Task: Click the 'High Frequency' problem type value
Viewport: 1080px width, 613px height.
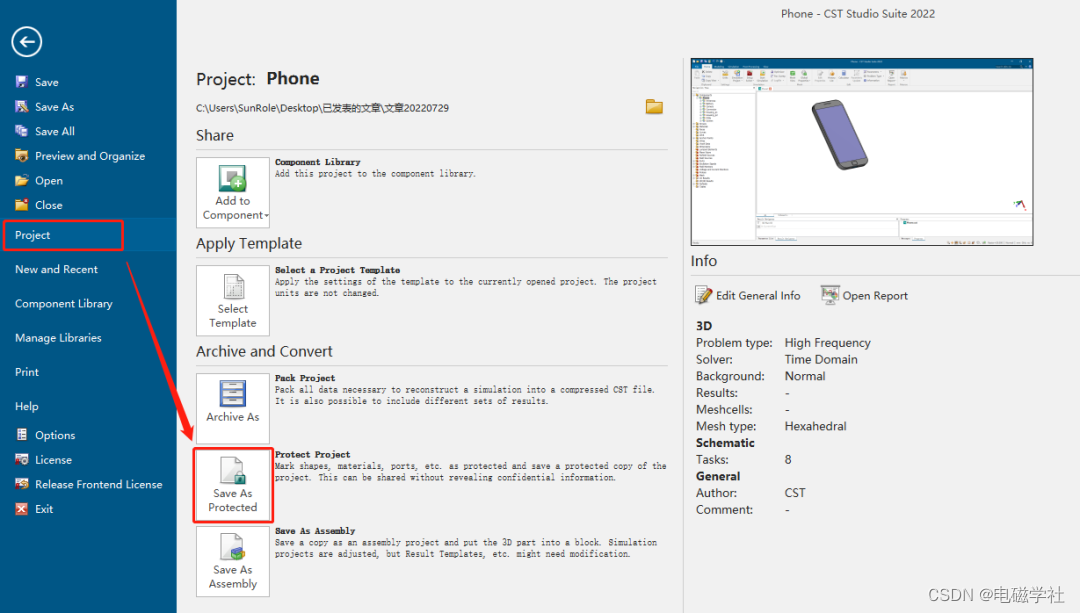Action: [x=827, y=343]
